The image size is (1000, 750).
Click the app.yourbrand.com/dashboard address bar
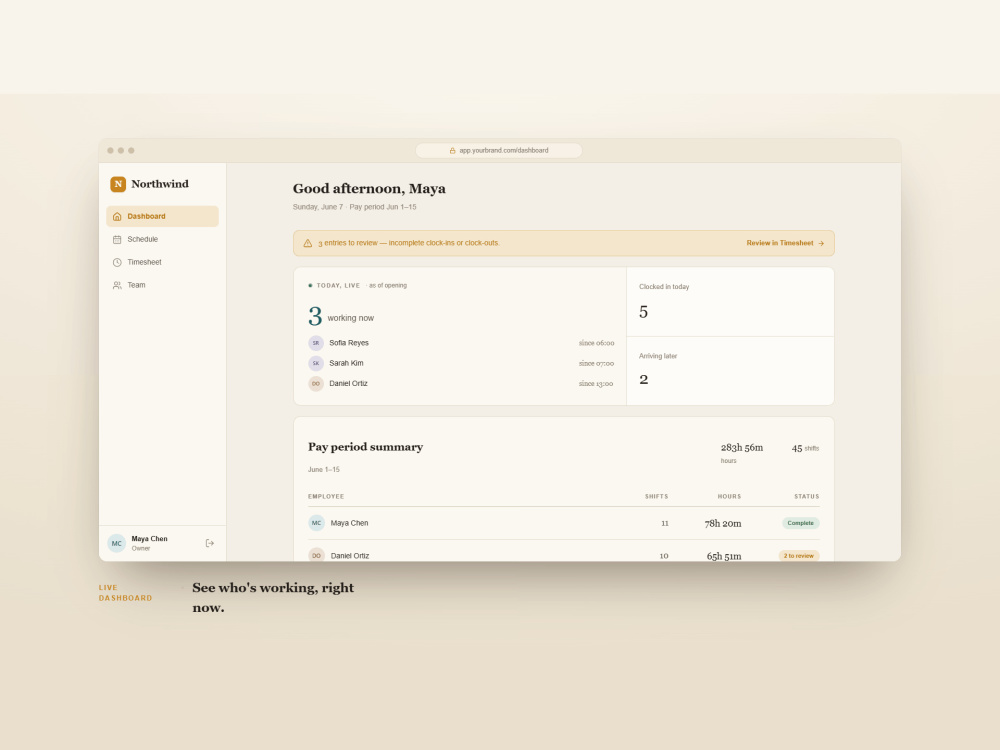coord(499,151)
